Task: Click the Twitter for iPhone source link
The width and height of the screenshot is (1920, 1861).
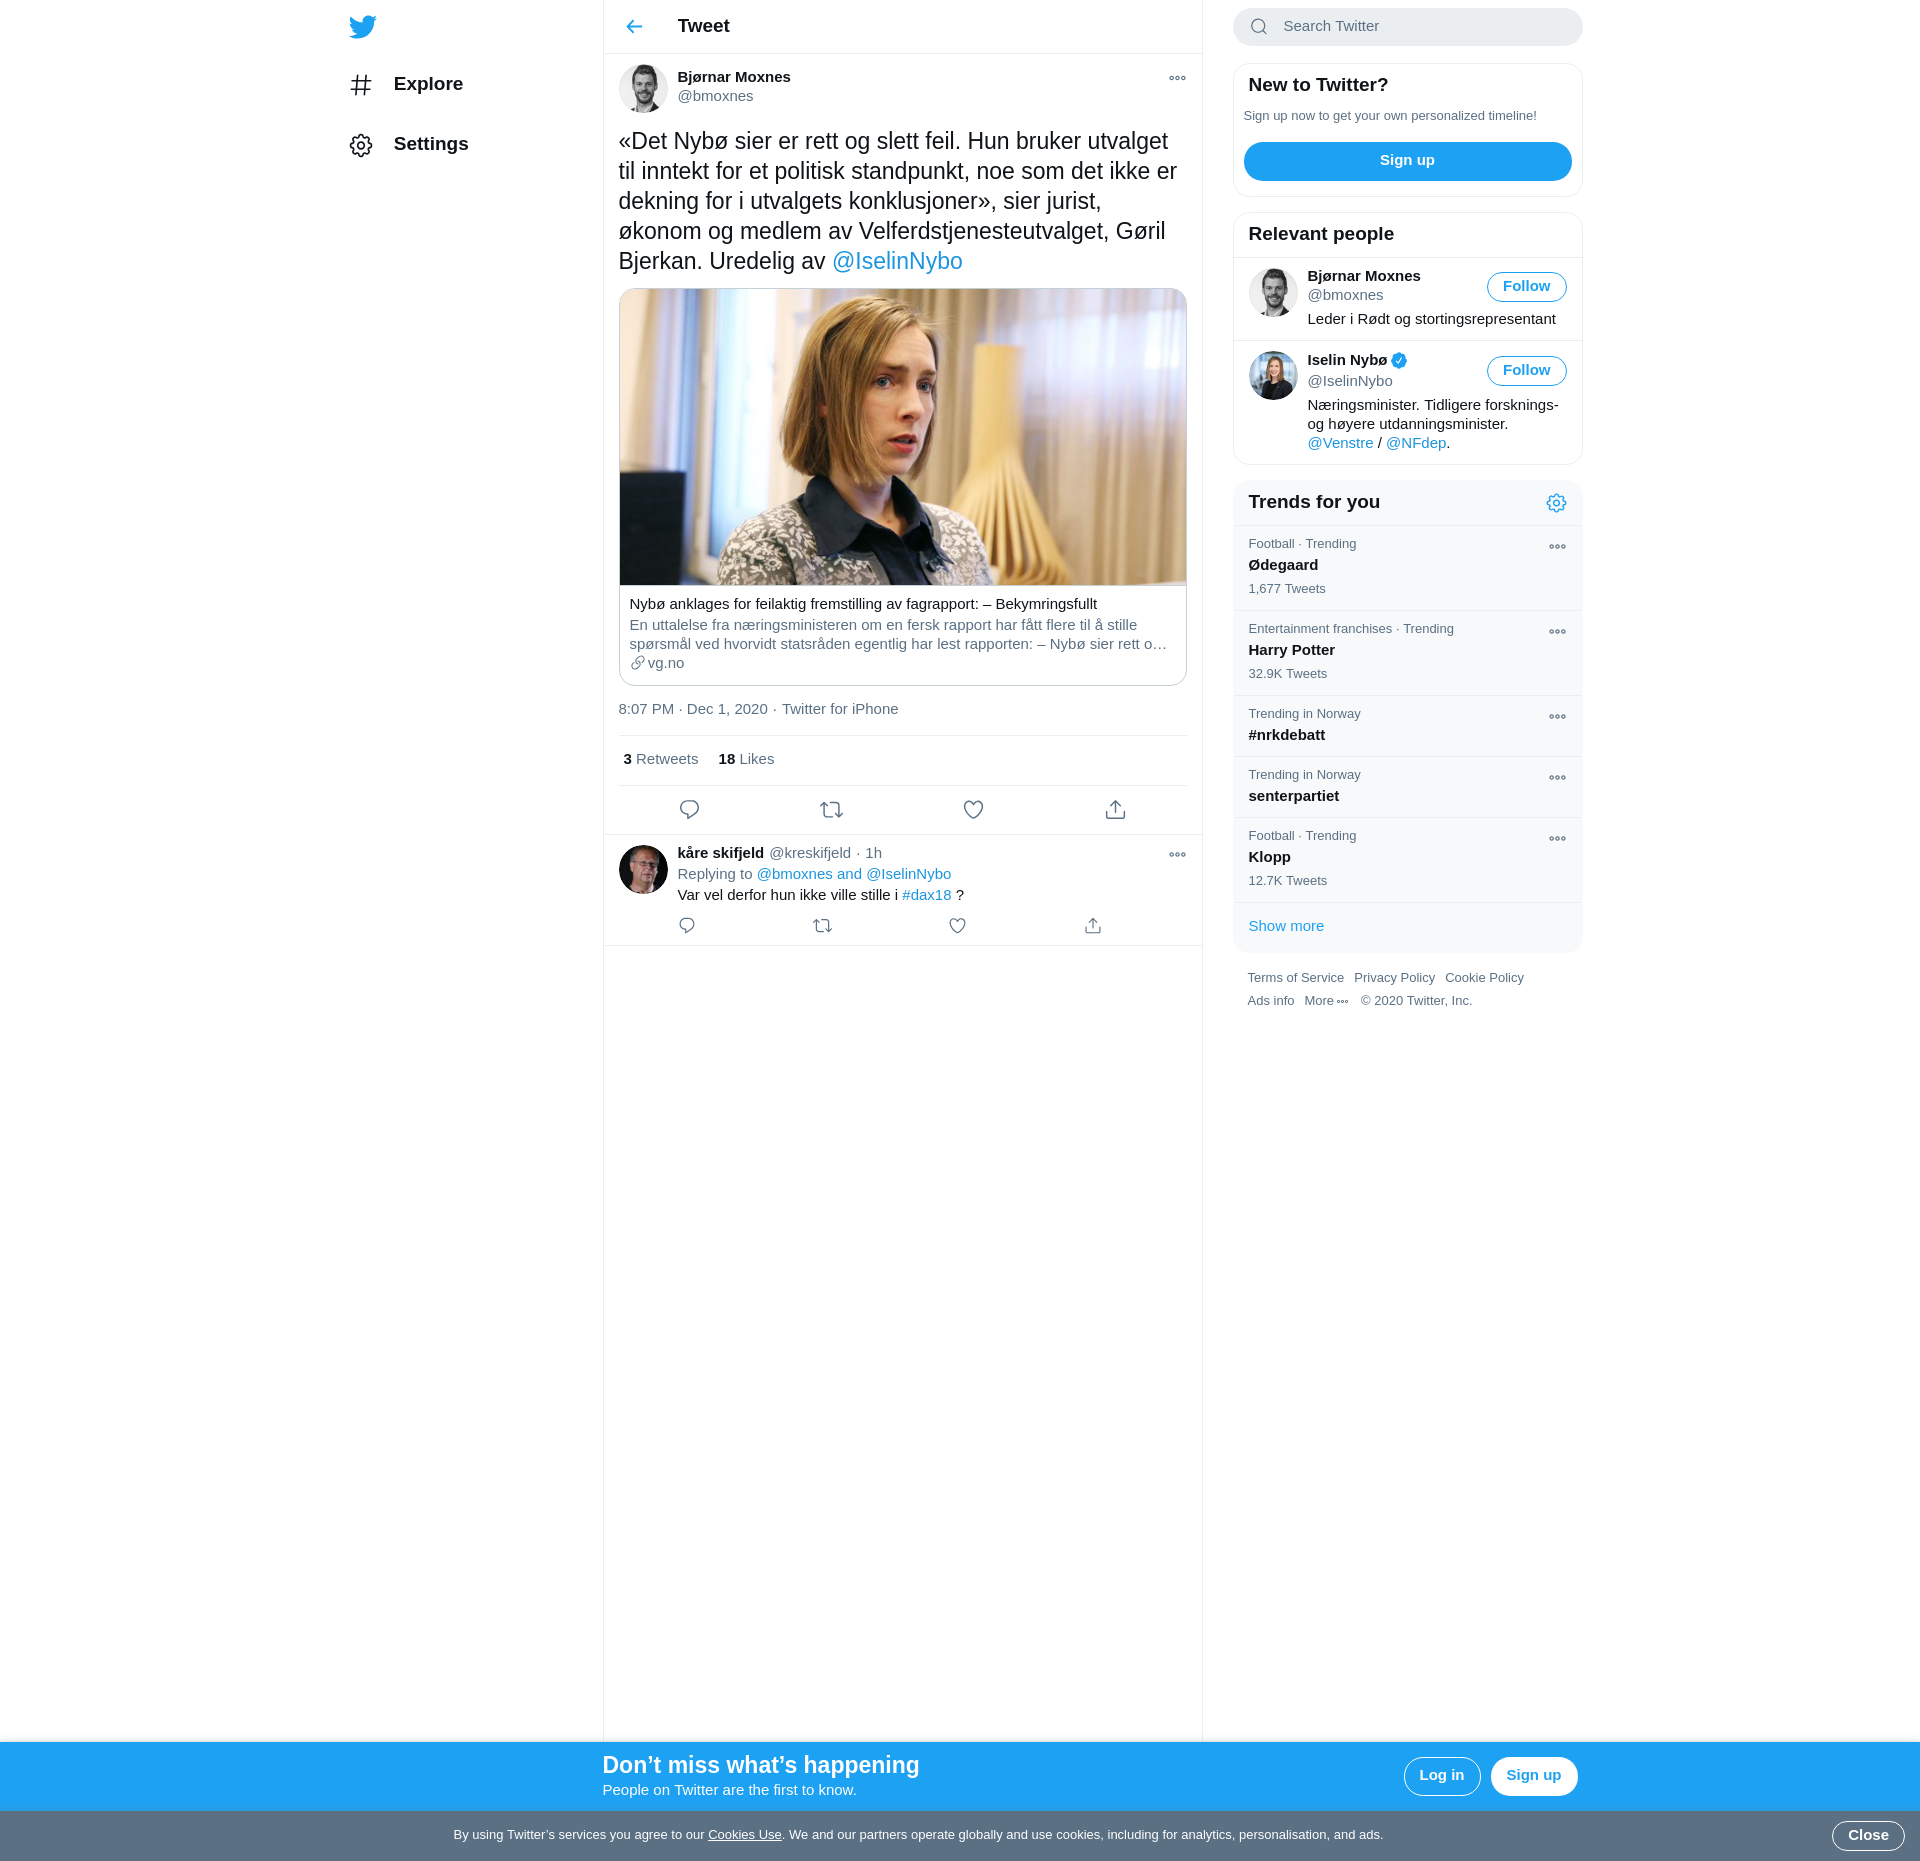Action: (839, 709)
